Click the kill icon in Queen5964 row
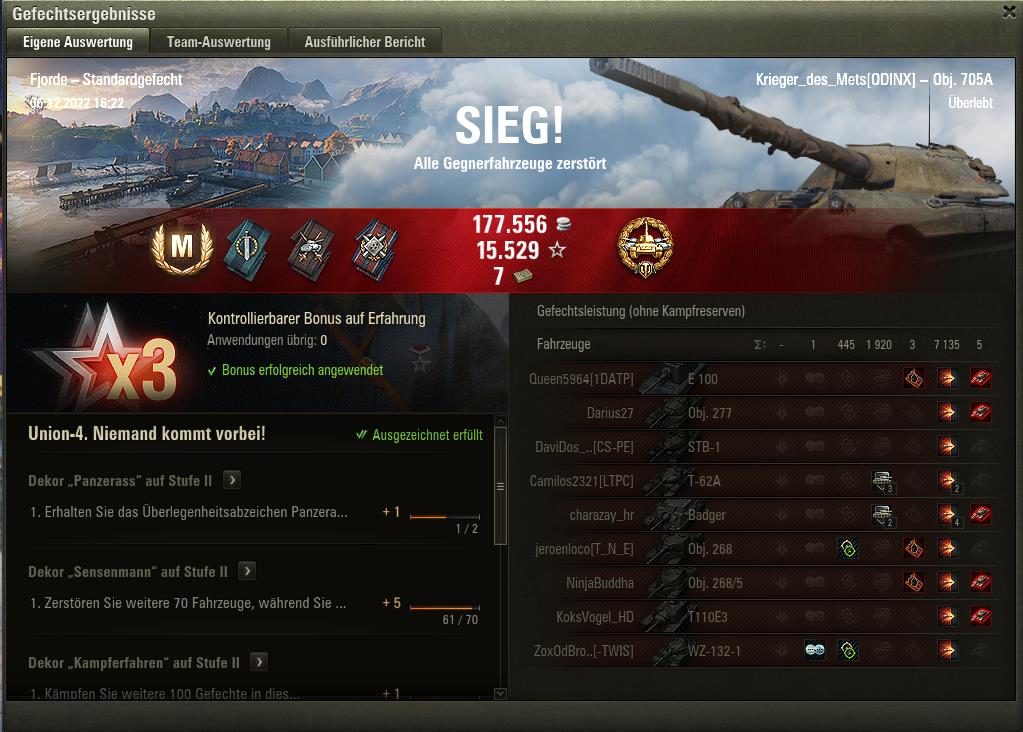 [980, 378]
